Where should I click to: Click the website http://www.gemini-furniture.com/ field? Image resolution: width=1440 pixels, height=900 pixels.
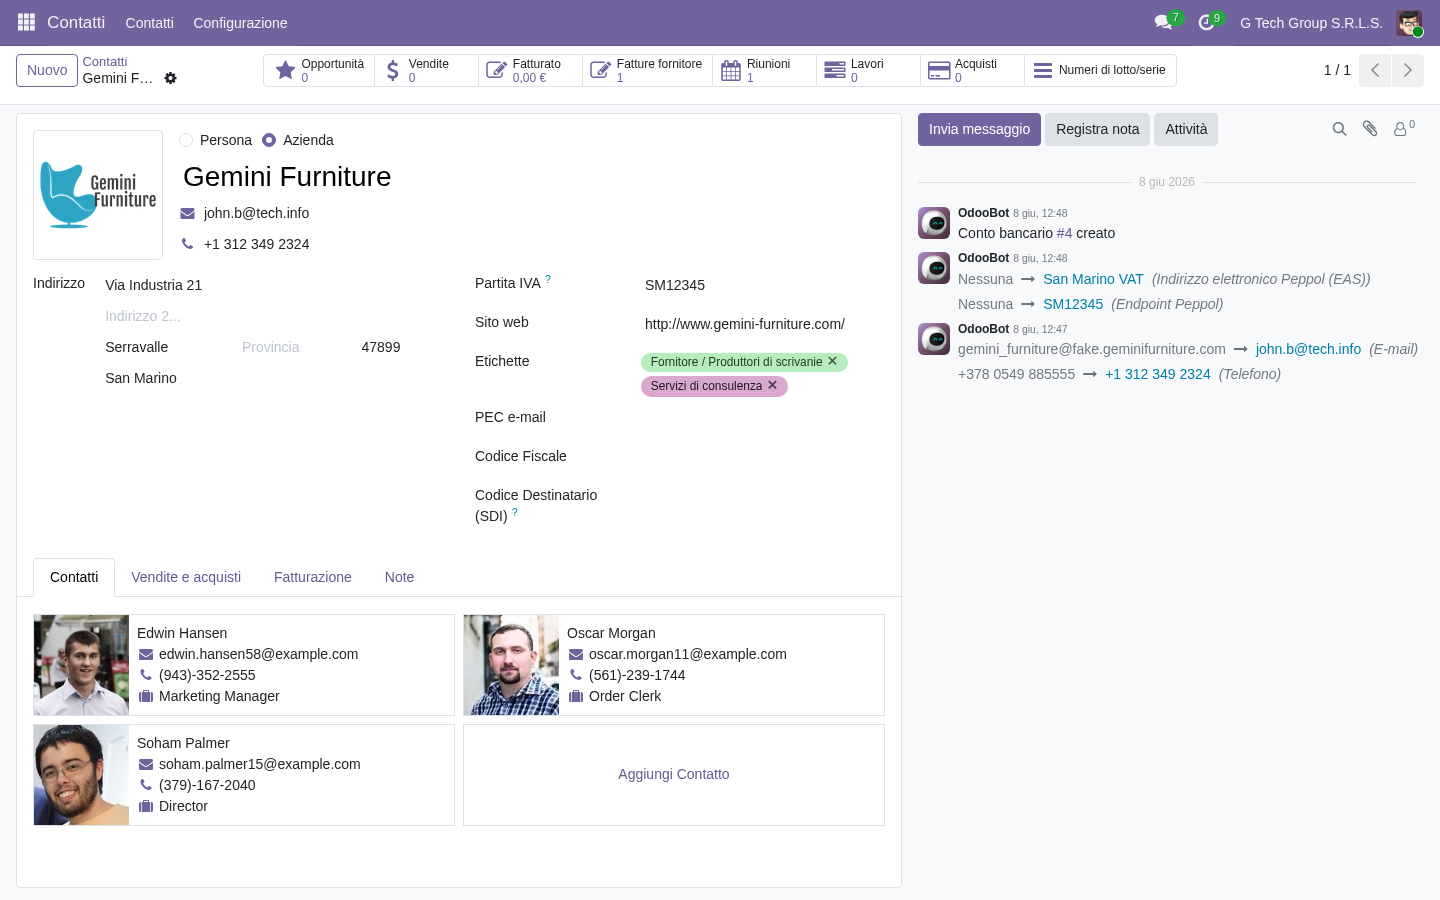pos(764,324)
